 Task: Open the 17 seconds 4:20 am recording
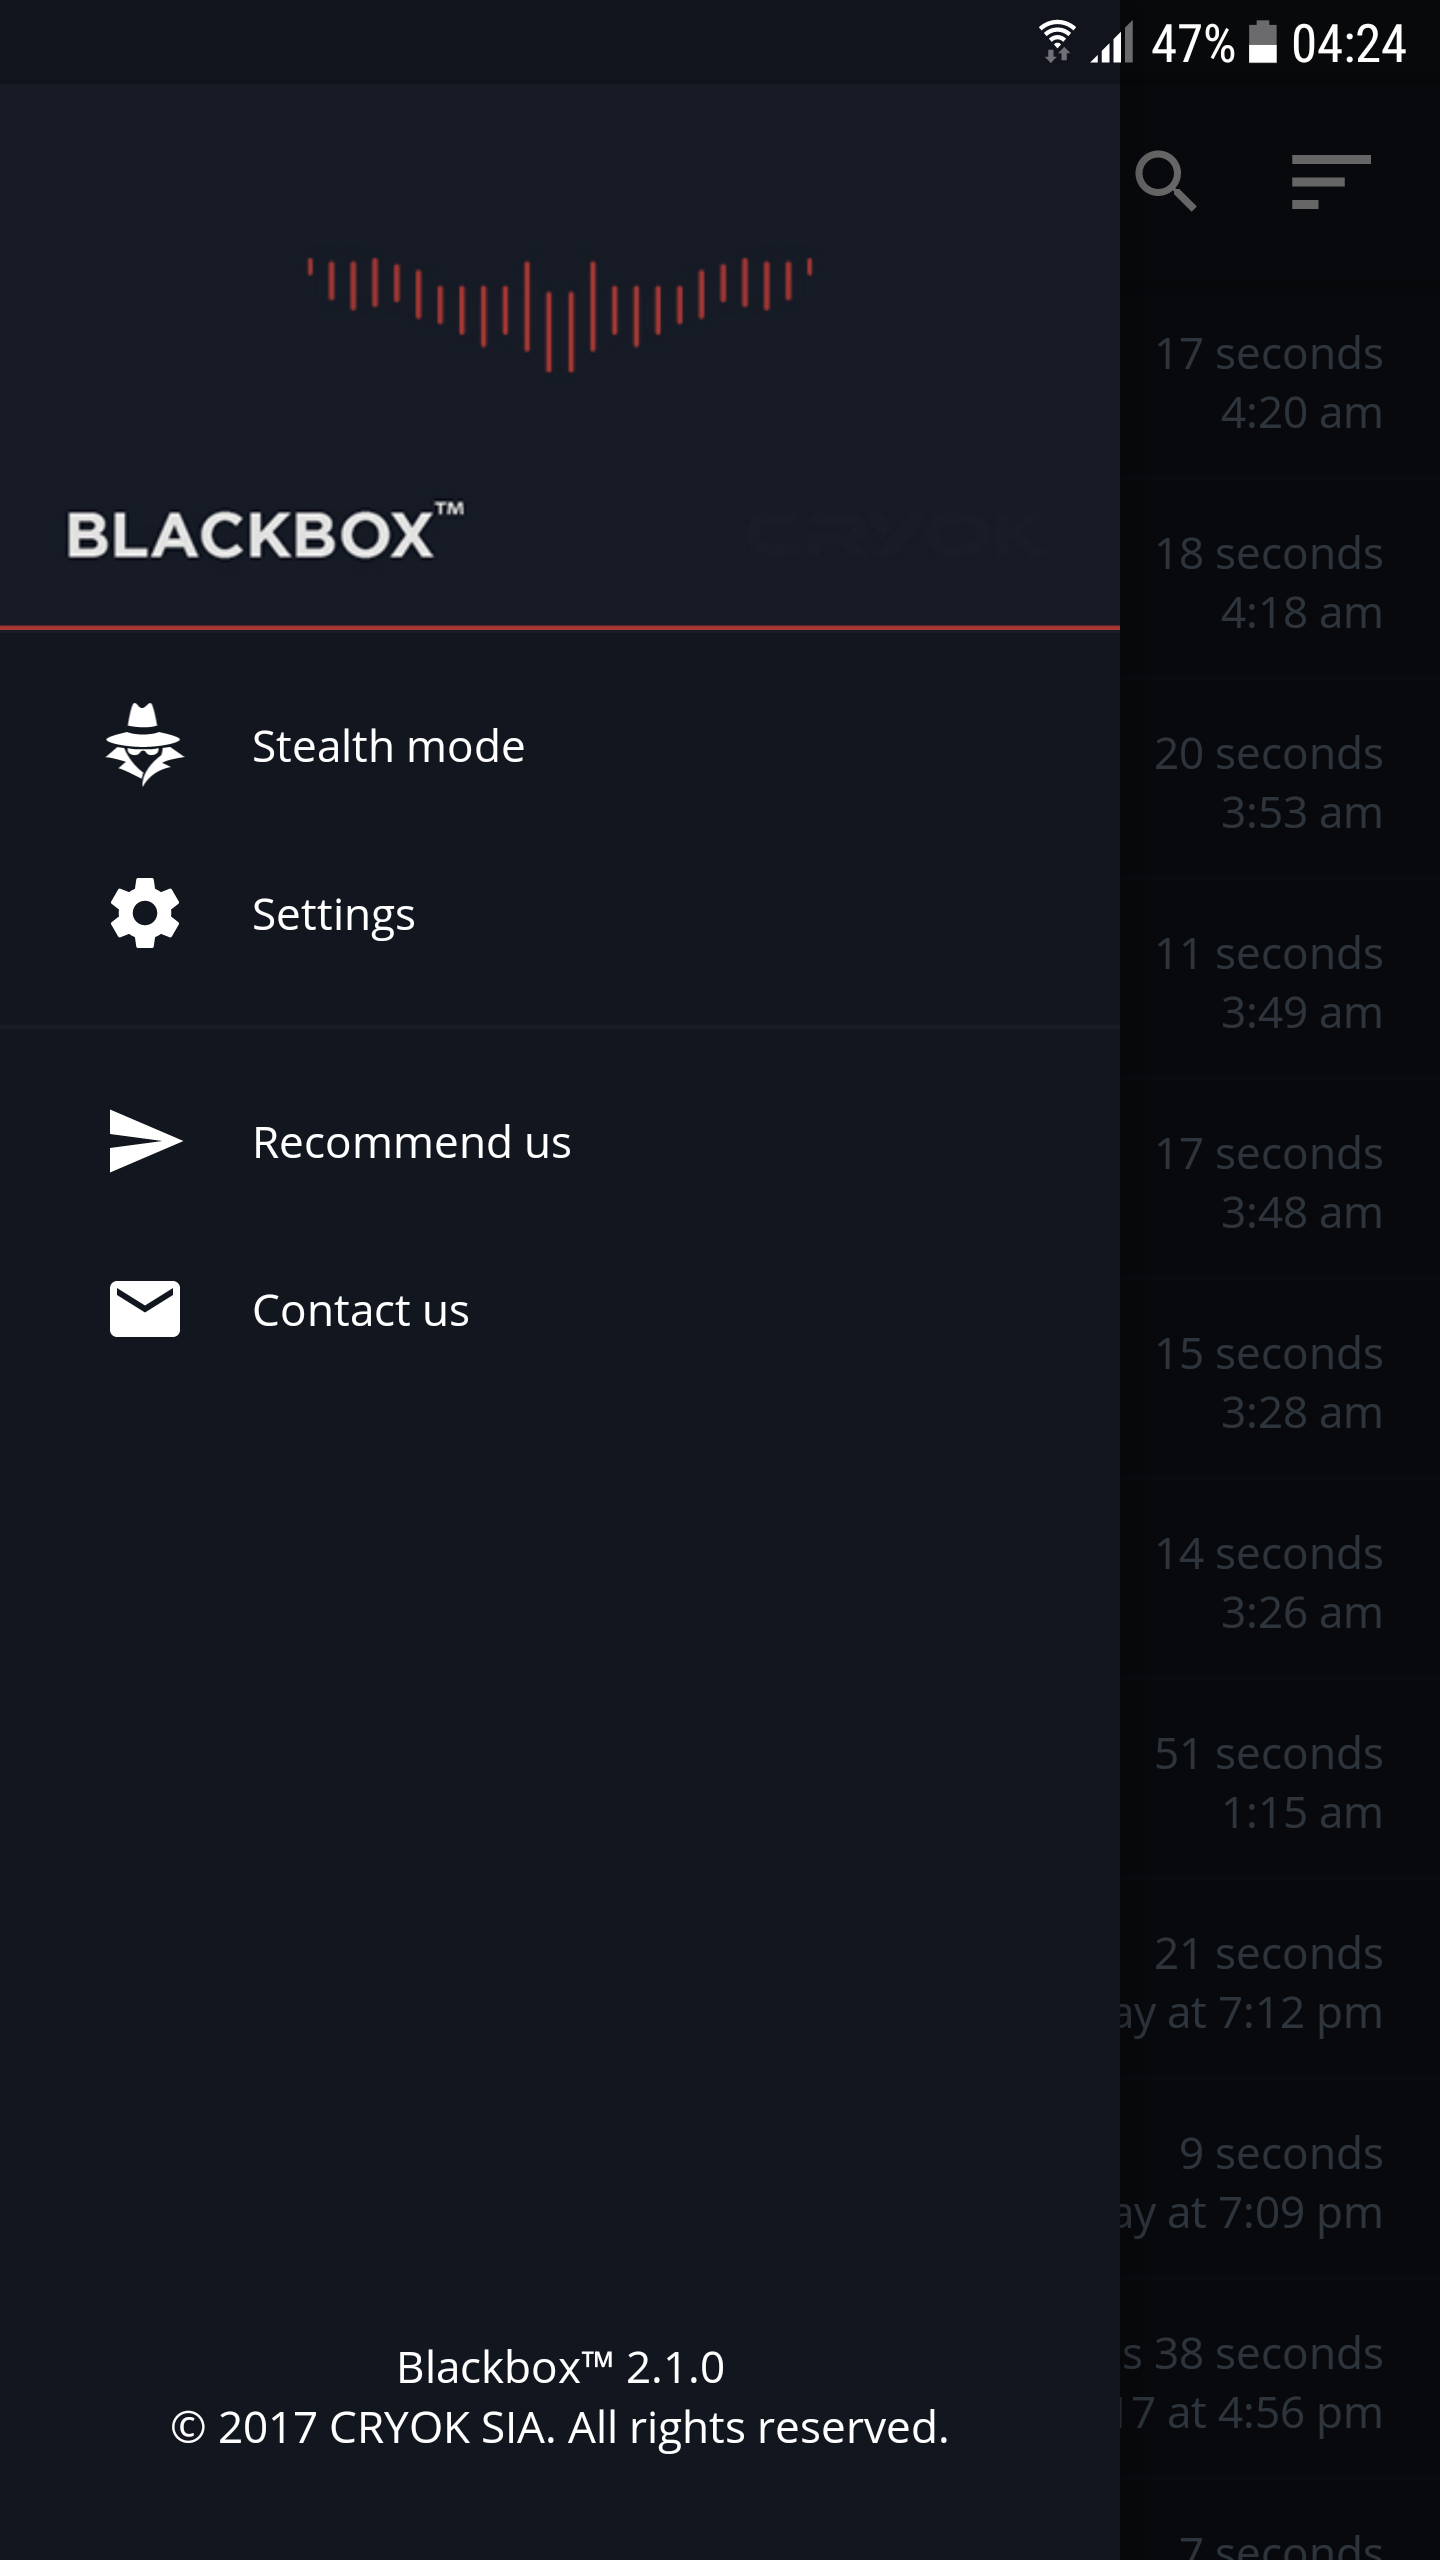pos(1280,383)
